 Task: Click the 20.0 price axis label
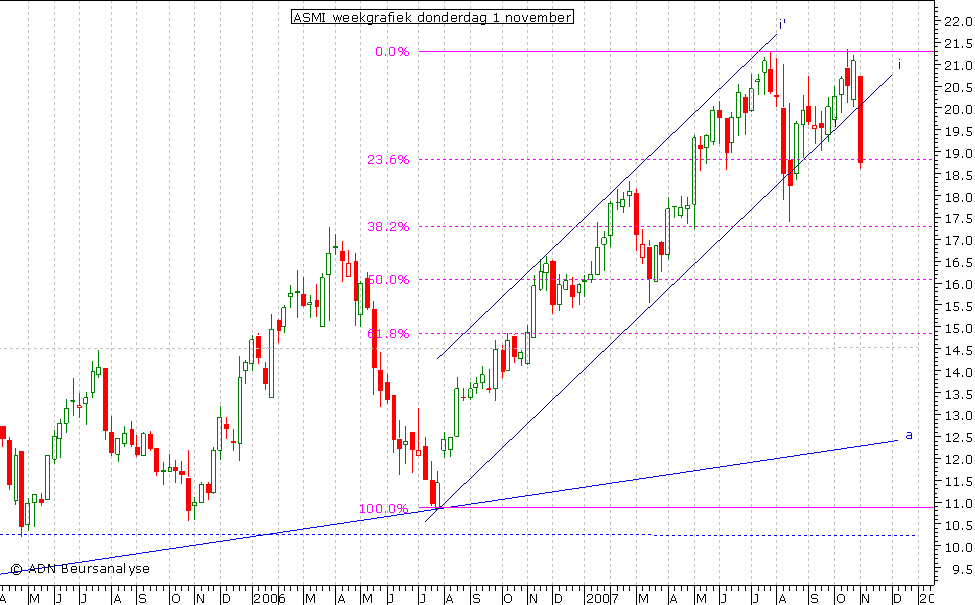[958, 109]
